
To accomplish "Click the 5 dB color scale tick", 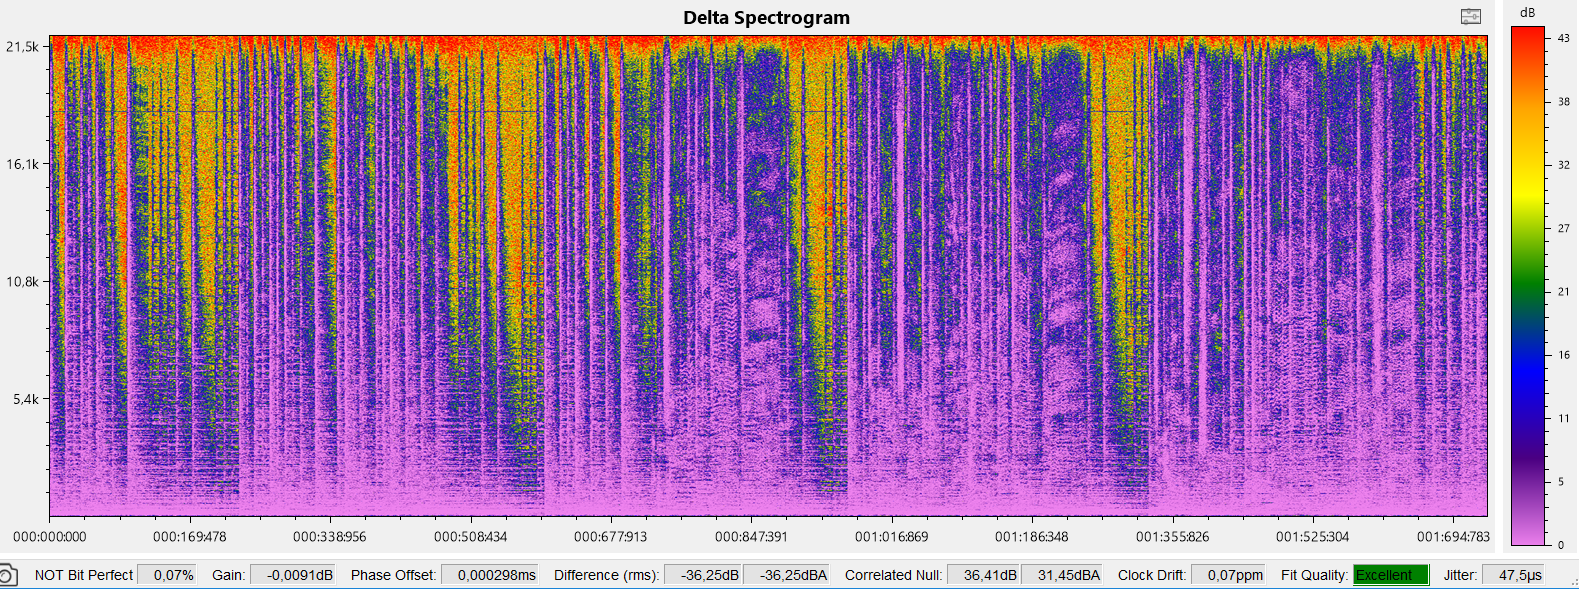I will coord(1561,482).
